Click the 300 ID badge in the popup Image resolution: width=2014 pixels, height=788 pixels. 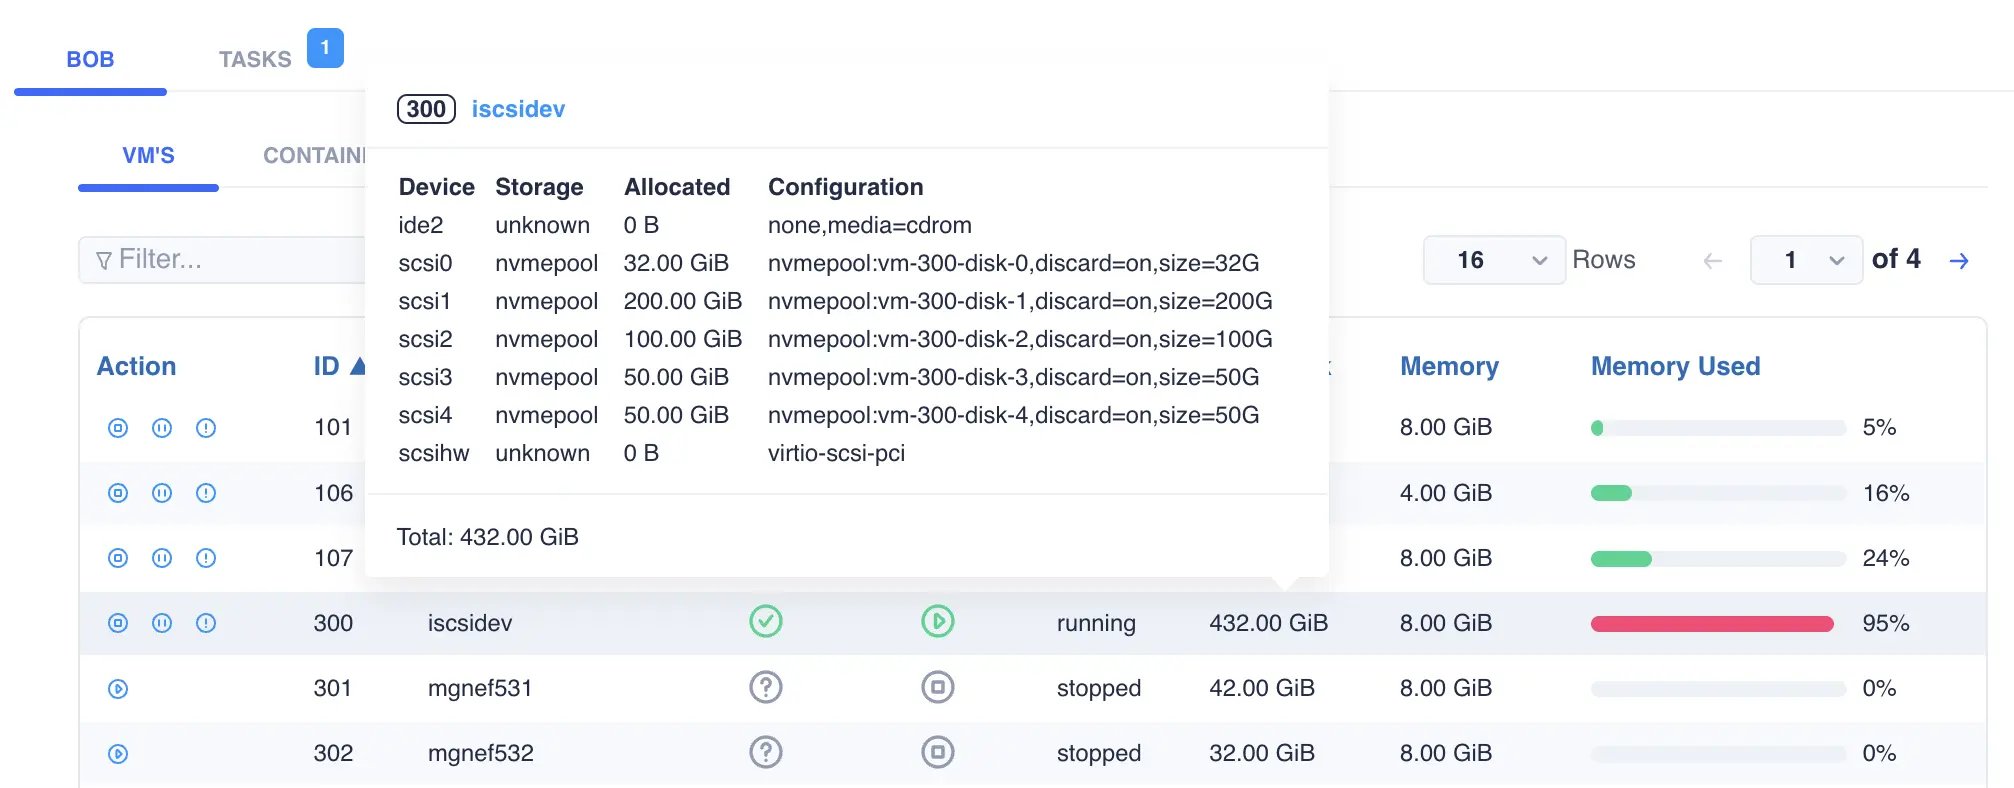[x=426, y=109]
